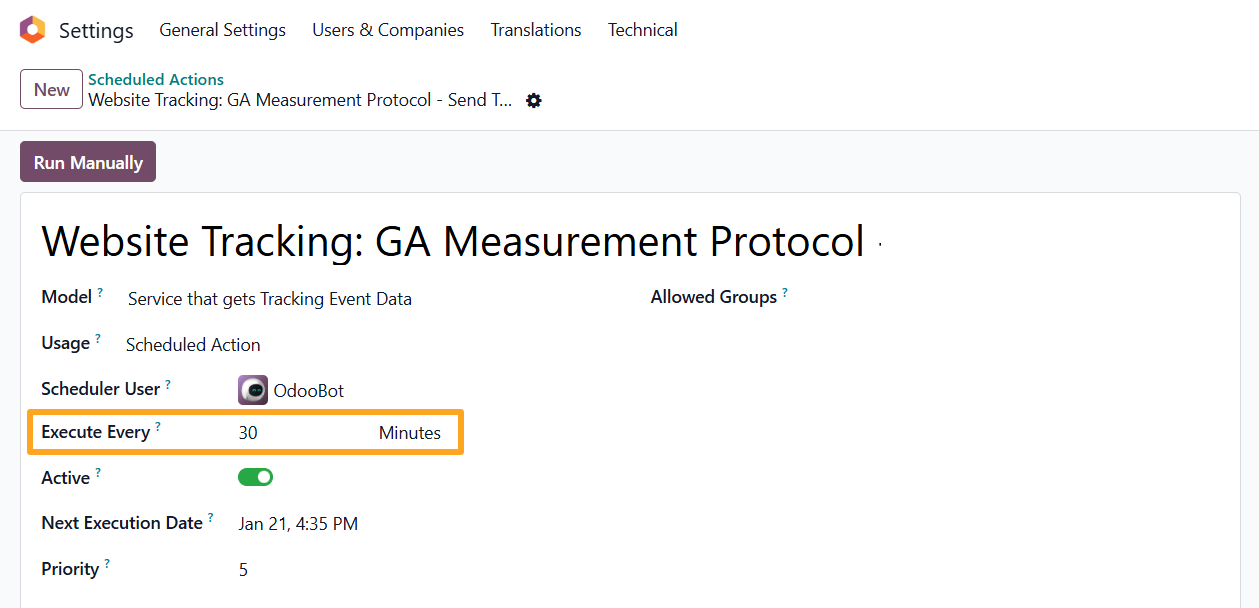Edit the Execute Every value of 30
The width and height of the screenshot is (1259, 608).
(247, 433)
